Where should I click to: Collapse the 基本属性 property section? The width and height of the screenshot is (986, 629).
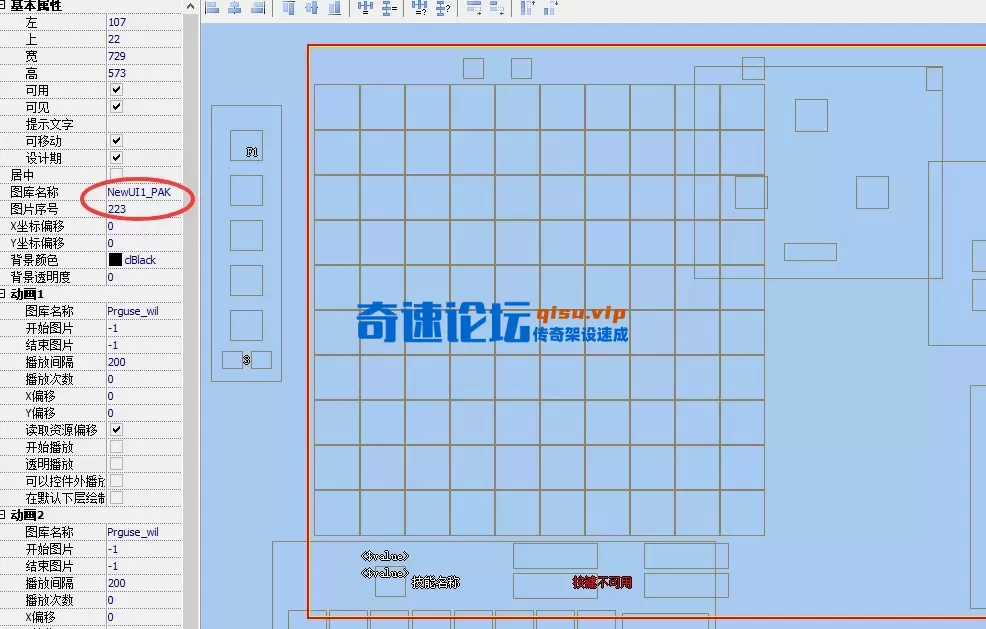click(x=5, y=6)
